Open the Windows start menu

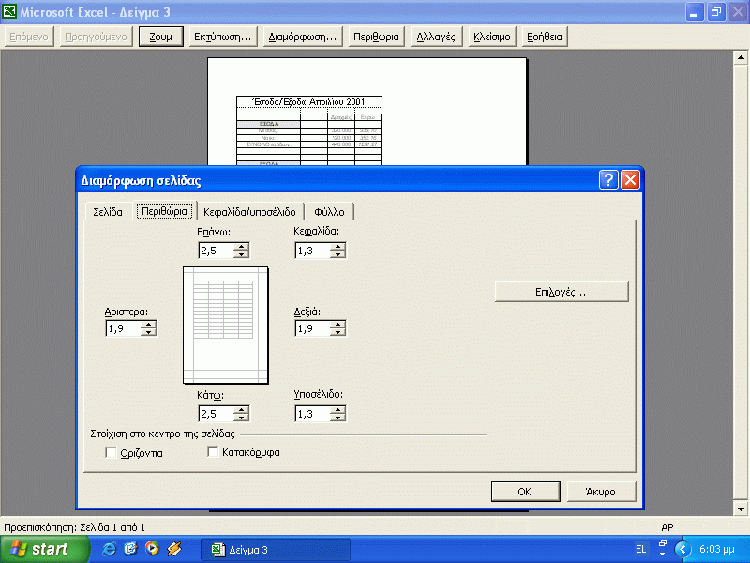(x=44, y=549)
